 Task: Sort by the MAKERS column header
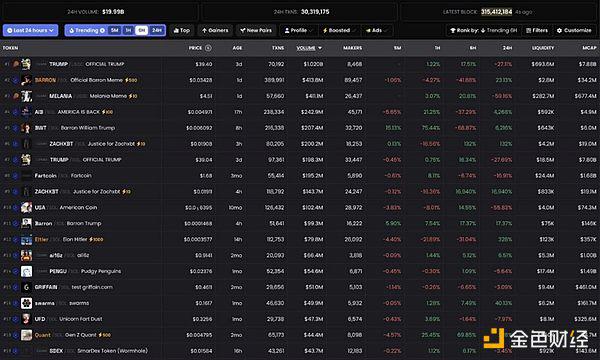coord(352,48)
